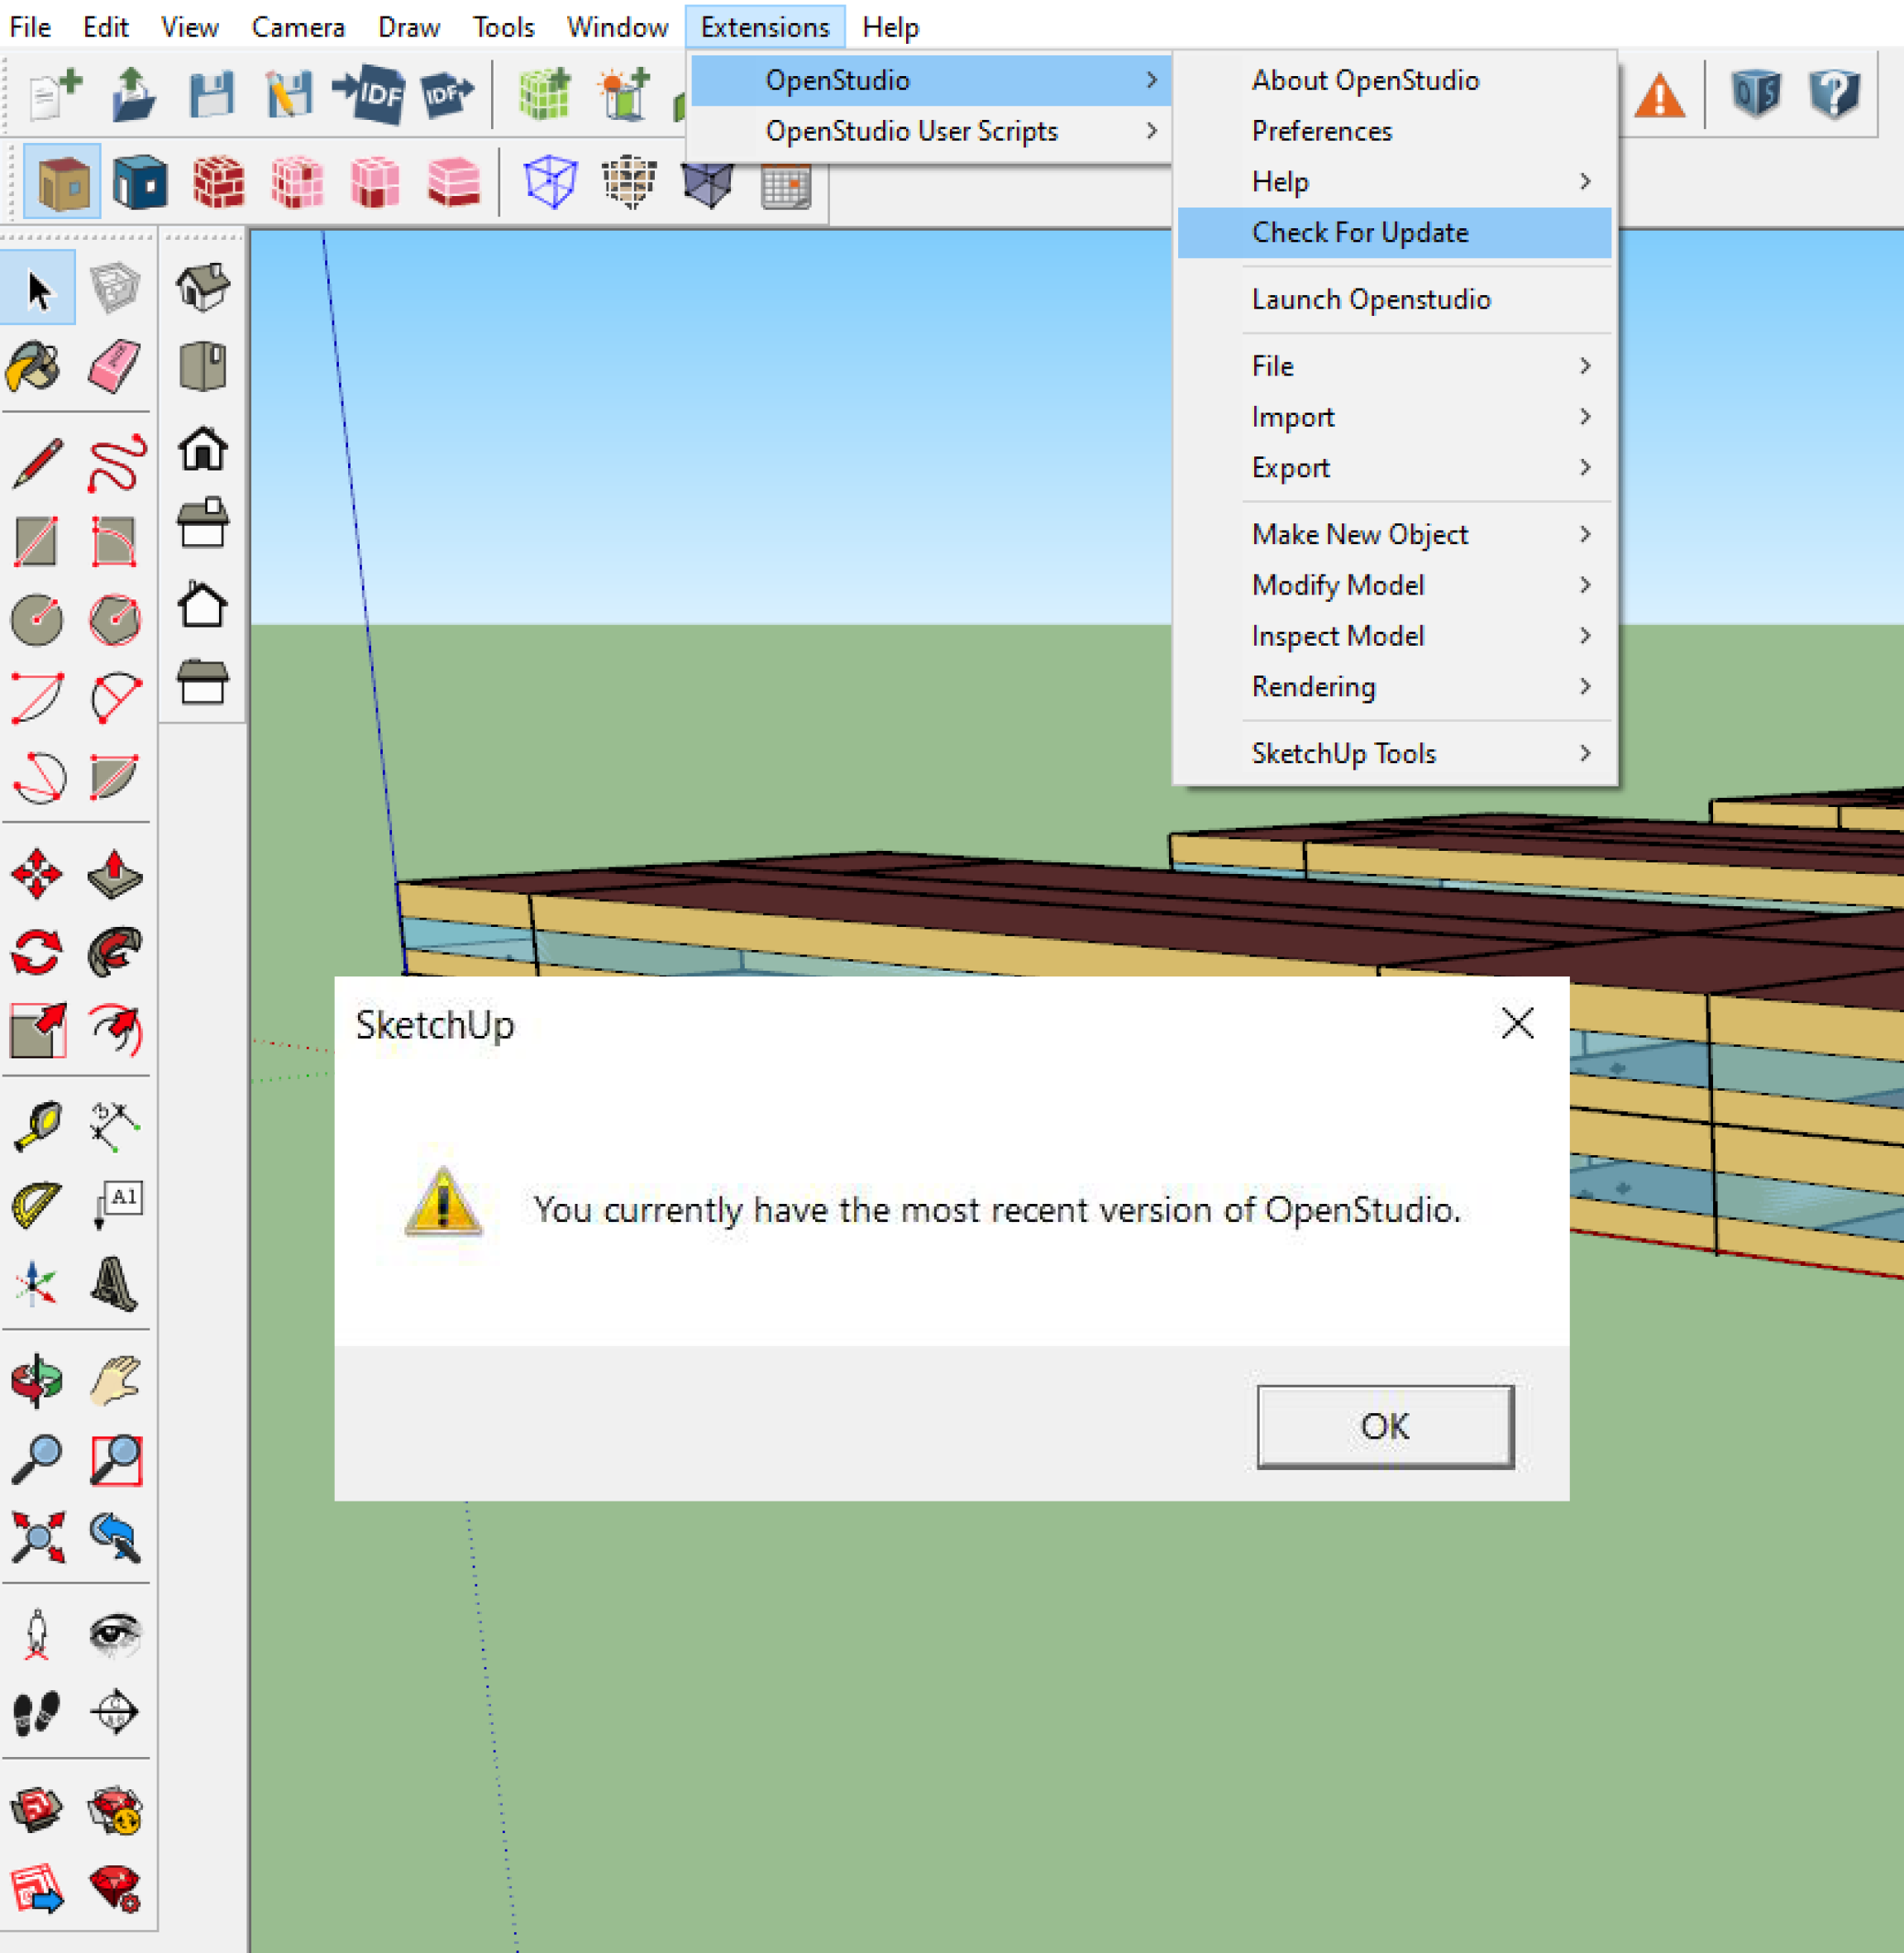
Task: Toggle the Select tool highlight
Action: point(36,287)
